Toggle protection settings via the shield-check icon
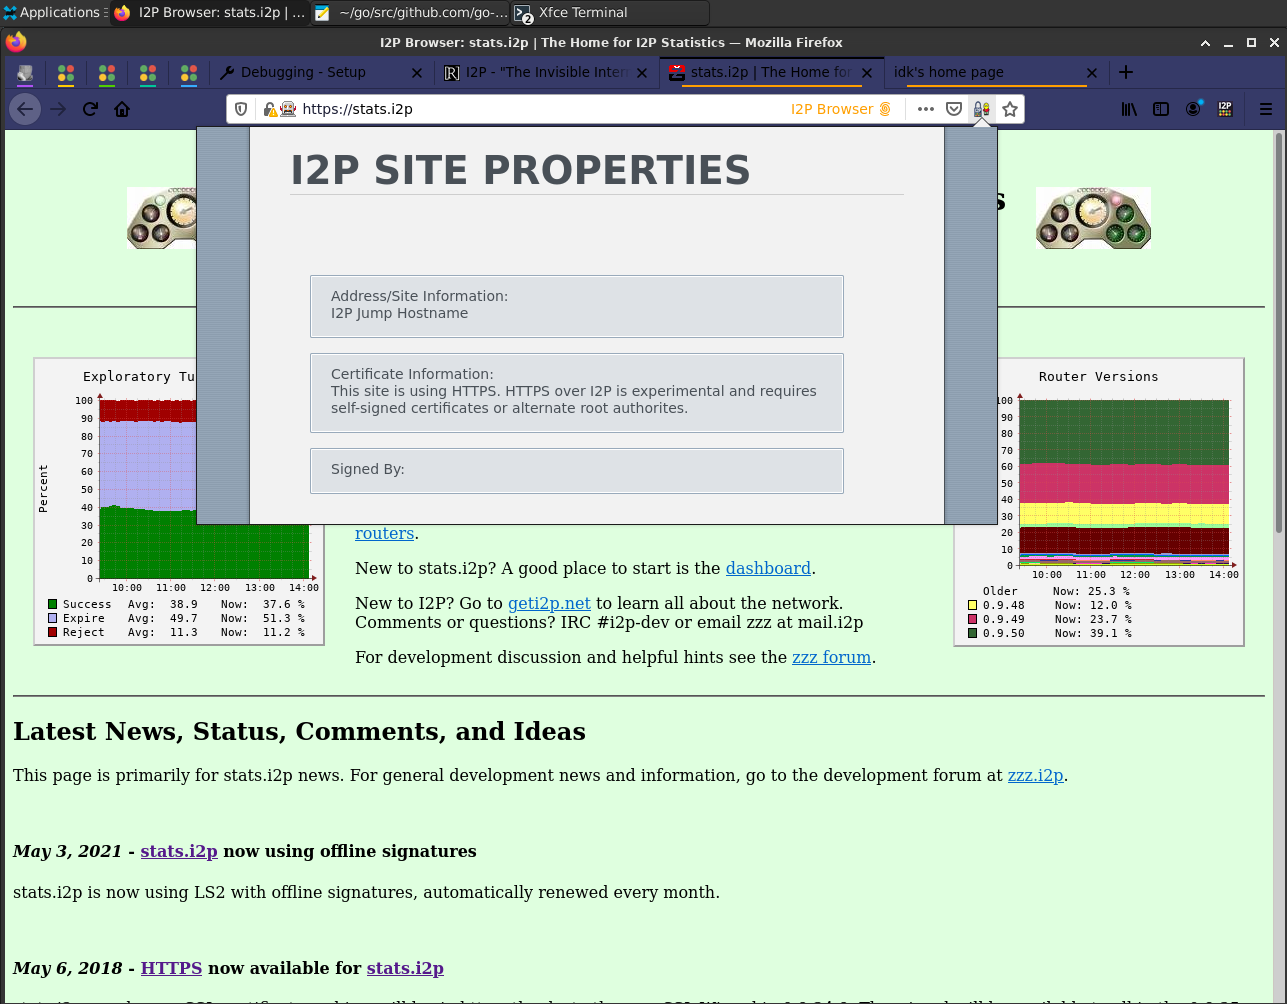Image resolution: width=1287 pixels, height=1004 pixels. (953, 108)
